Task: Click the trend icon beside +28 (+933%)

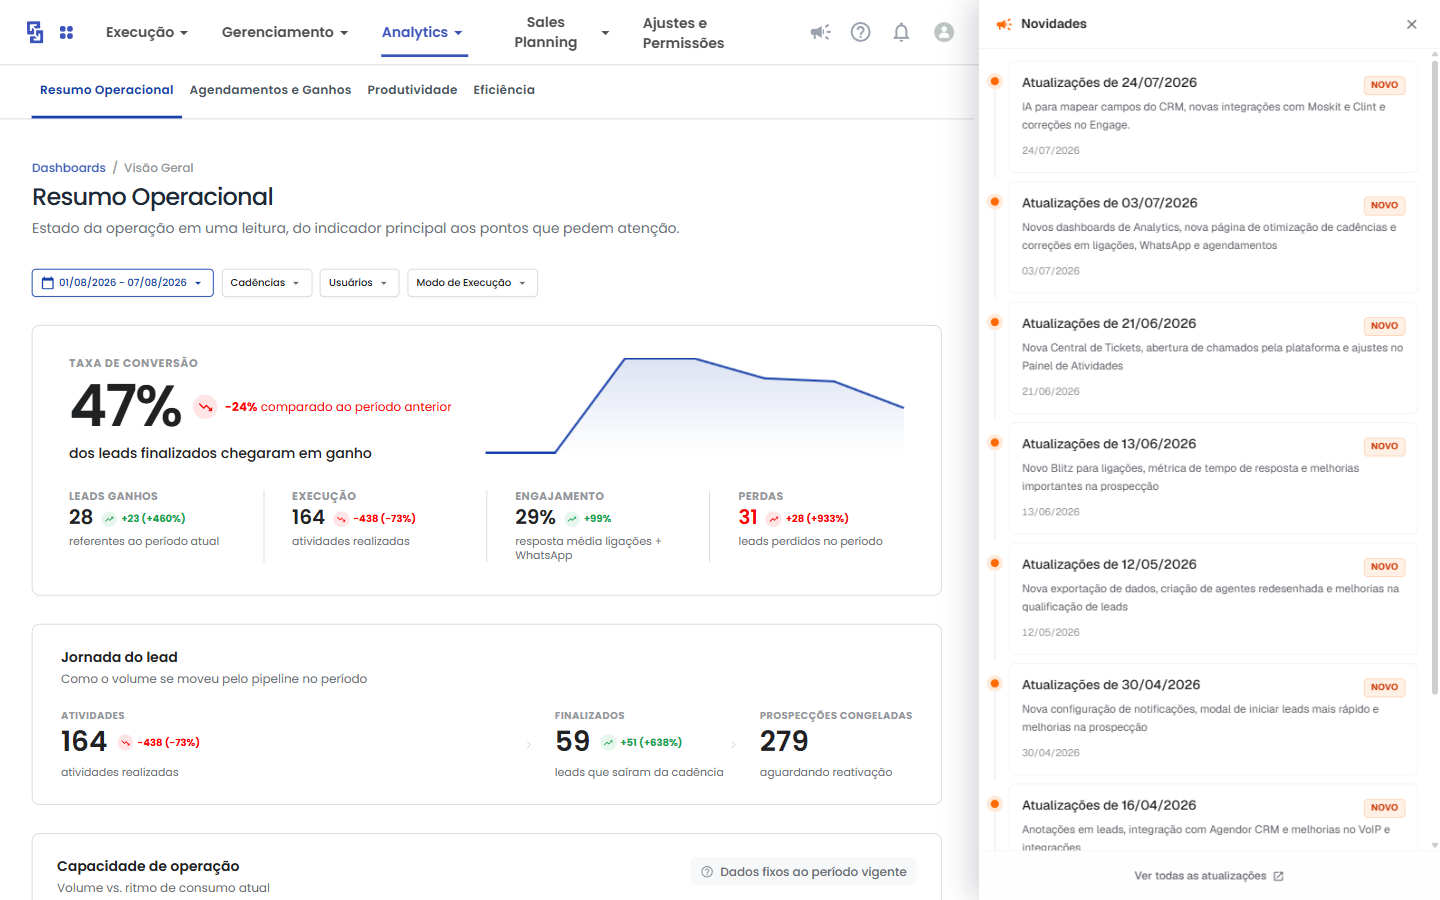Action: 773,519
